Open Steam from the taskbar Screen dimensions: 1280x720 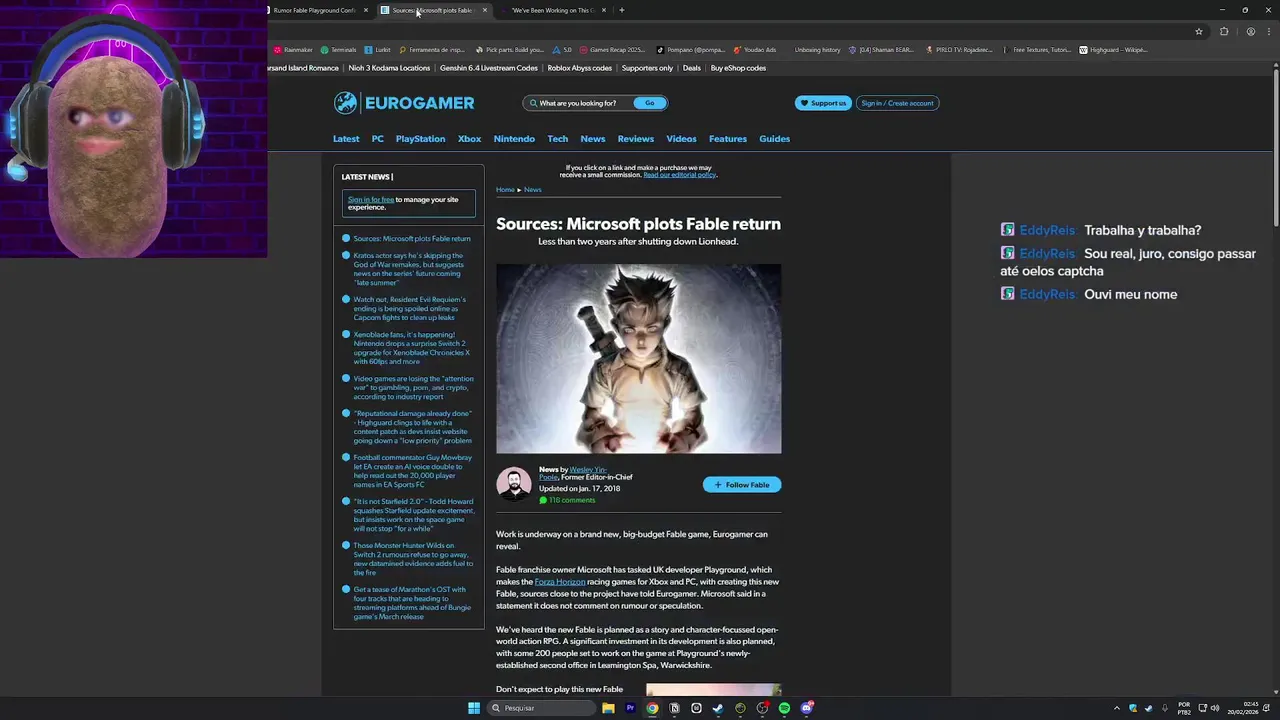pyautogui.click(x=718, y=708)
